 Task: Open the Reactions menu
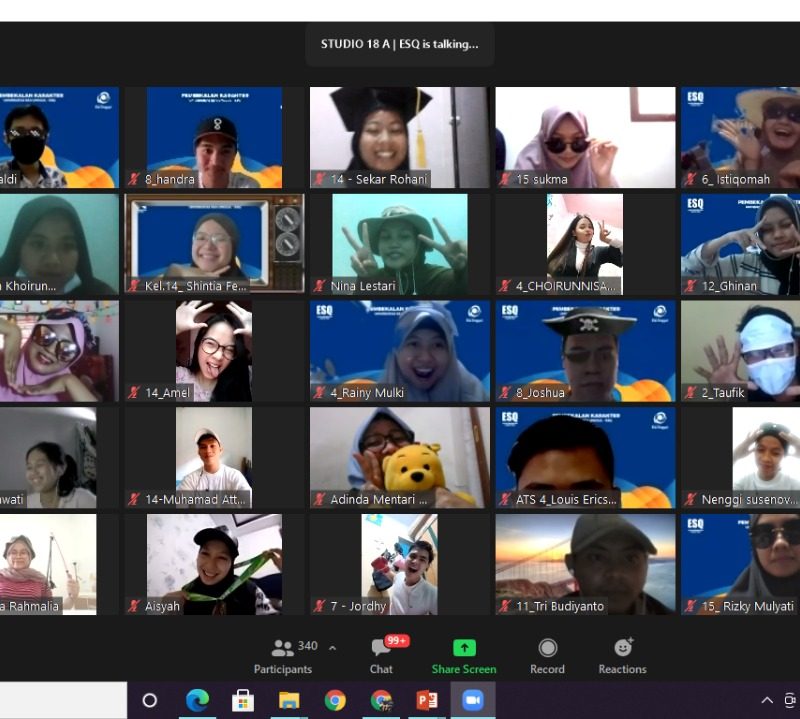click(623, 656)
